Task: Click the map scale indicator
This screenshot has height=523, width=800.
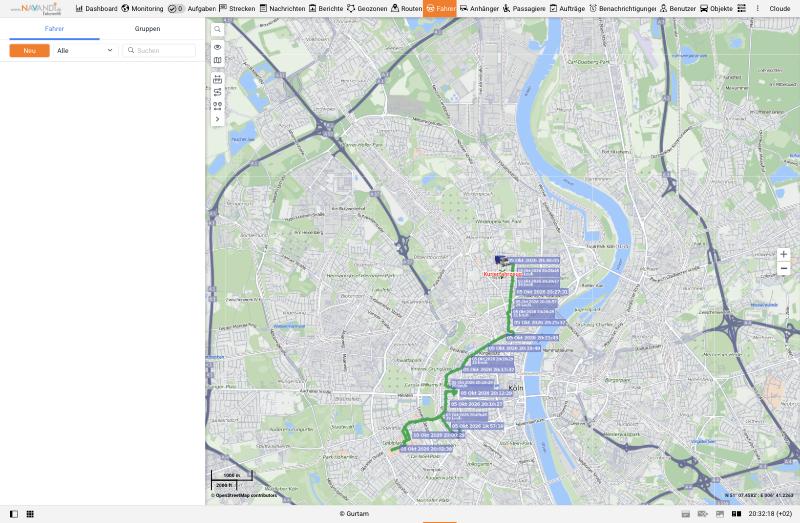Action: (232, 480)
